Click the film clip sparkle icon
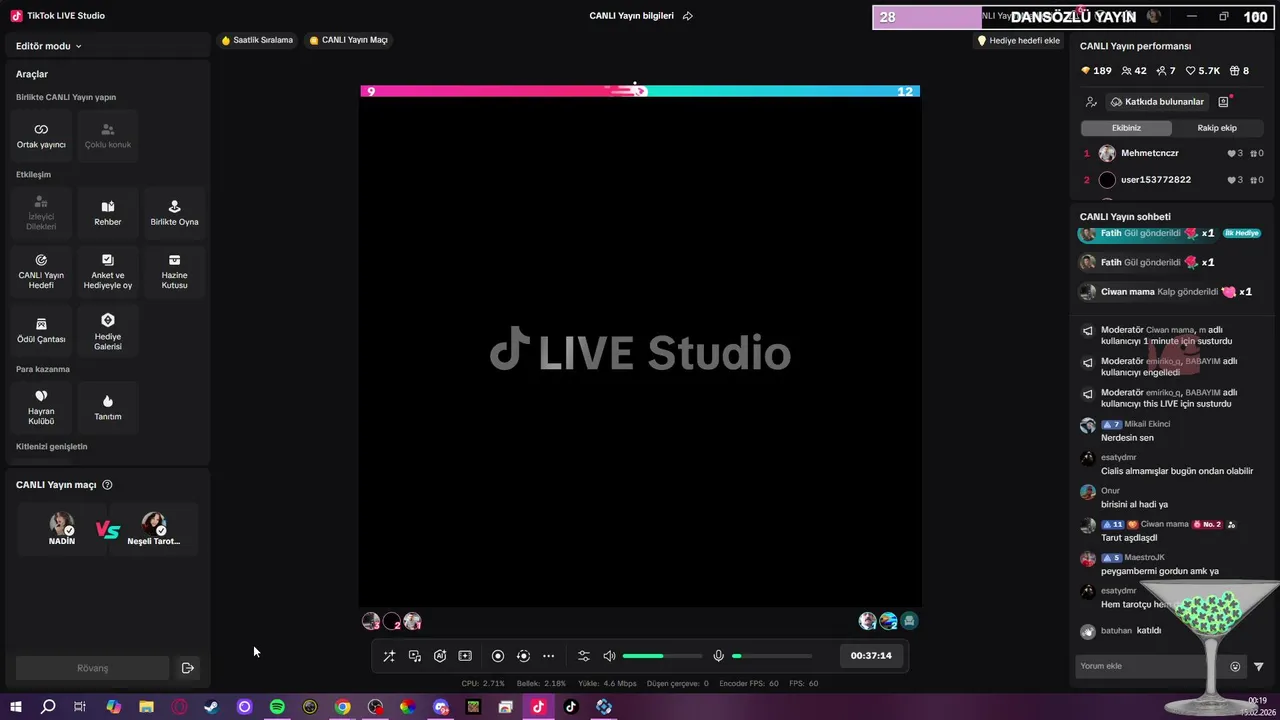The width and height of the screenshot is (1280, 720). point(465,656)
